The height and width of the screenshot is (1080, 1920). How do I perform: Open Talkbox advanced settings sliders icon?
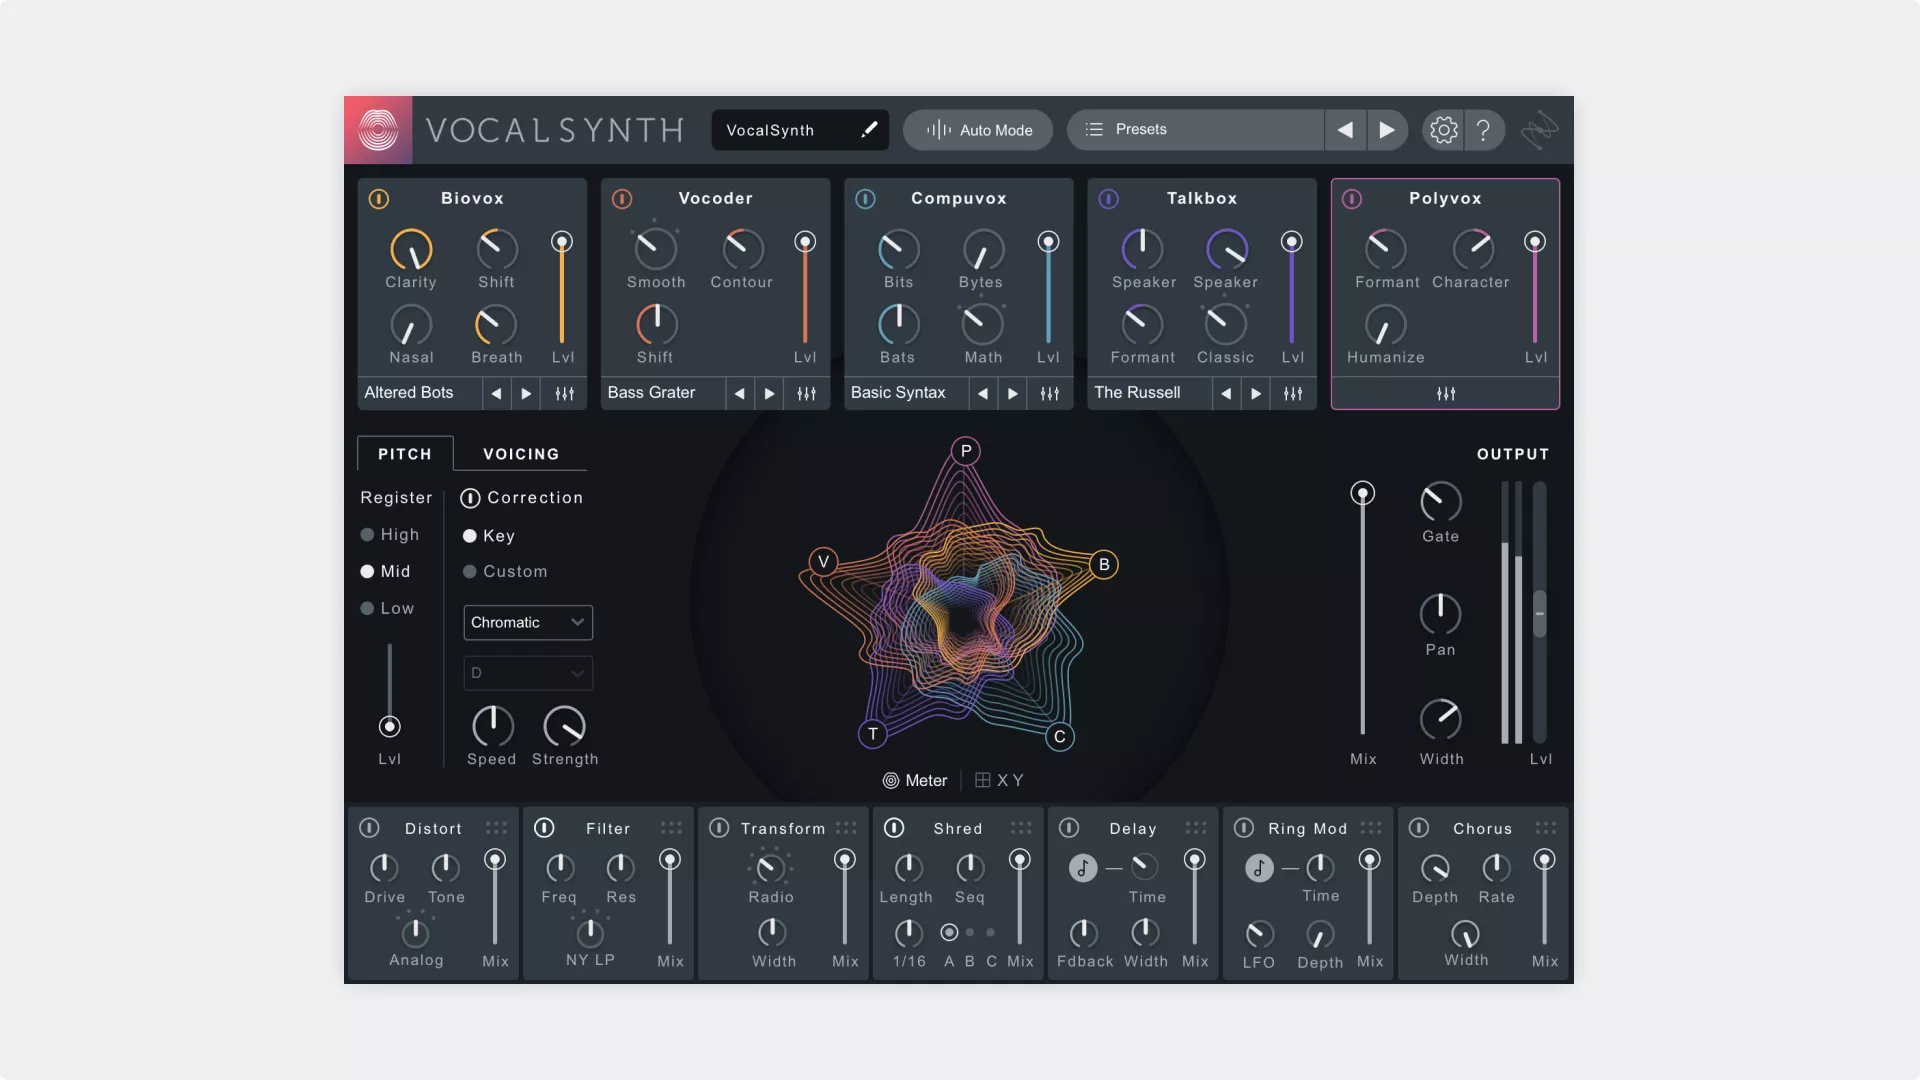(1293, 394)
